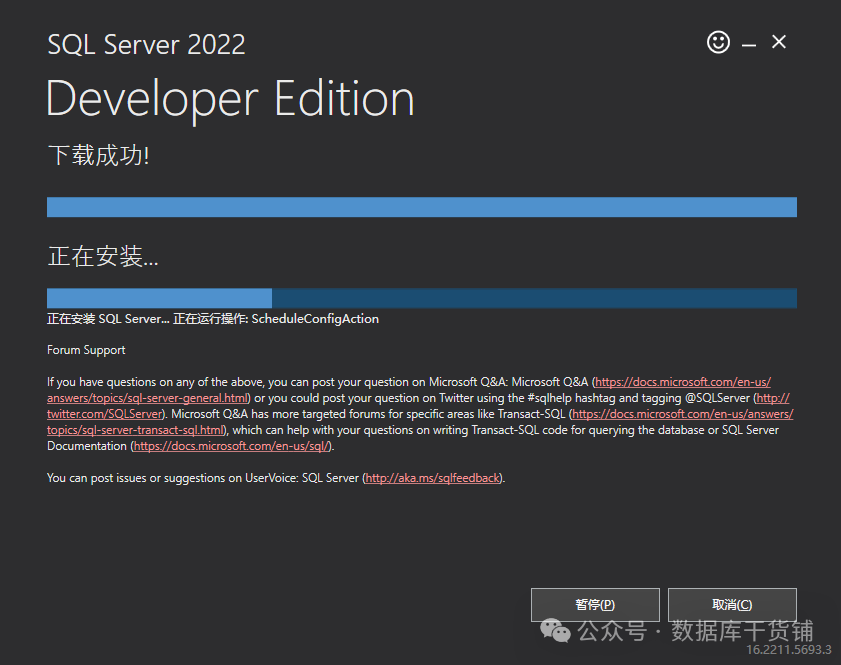Open the sql-server-transact-sql Q&A link

(135, 430)
